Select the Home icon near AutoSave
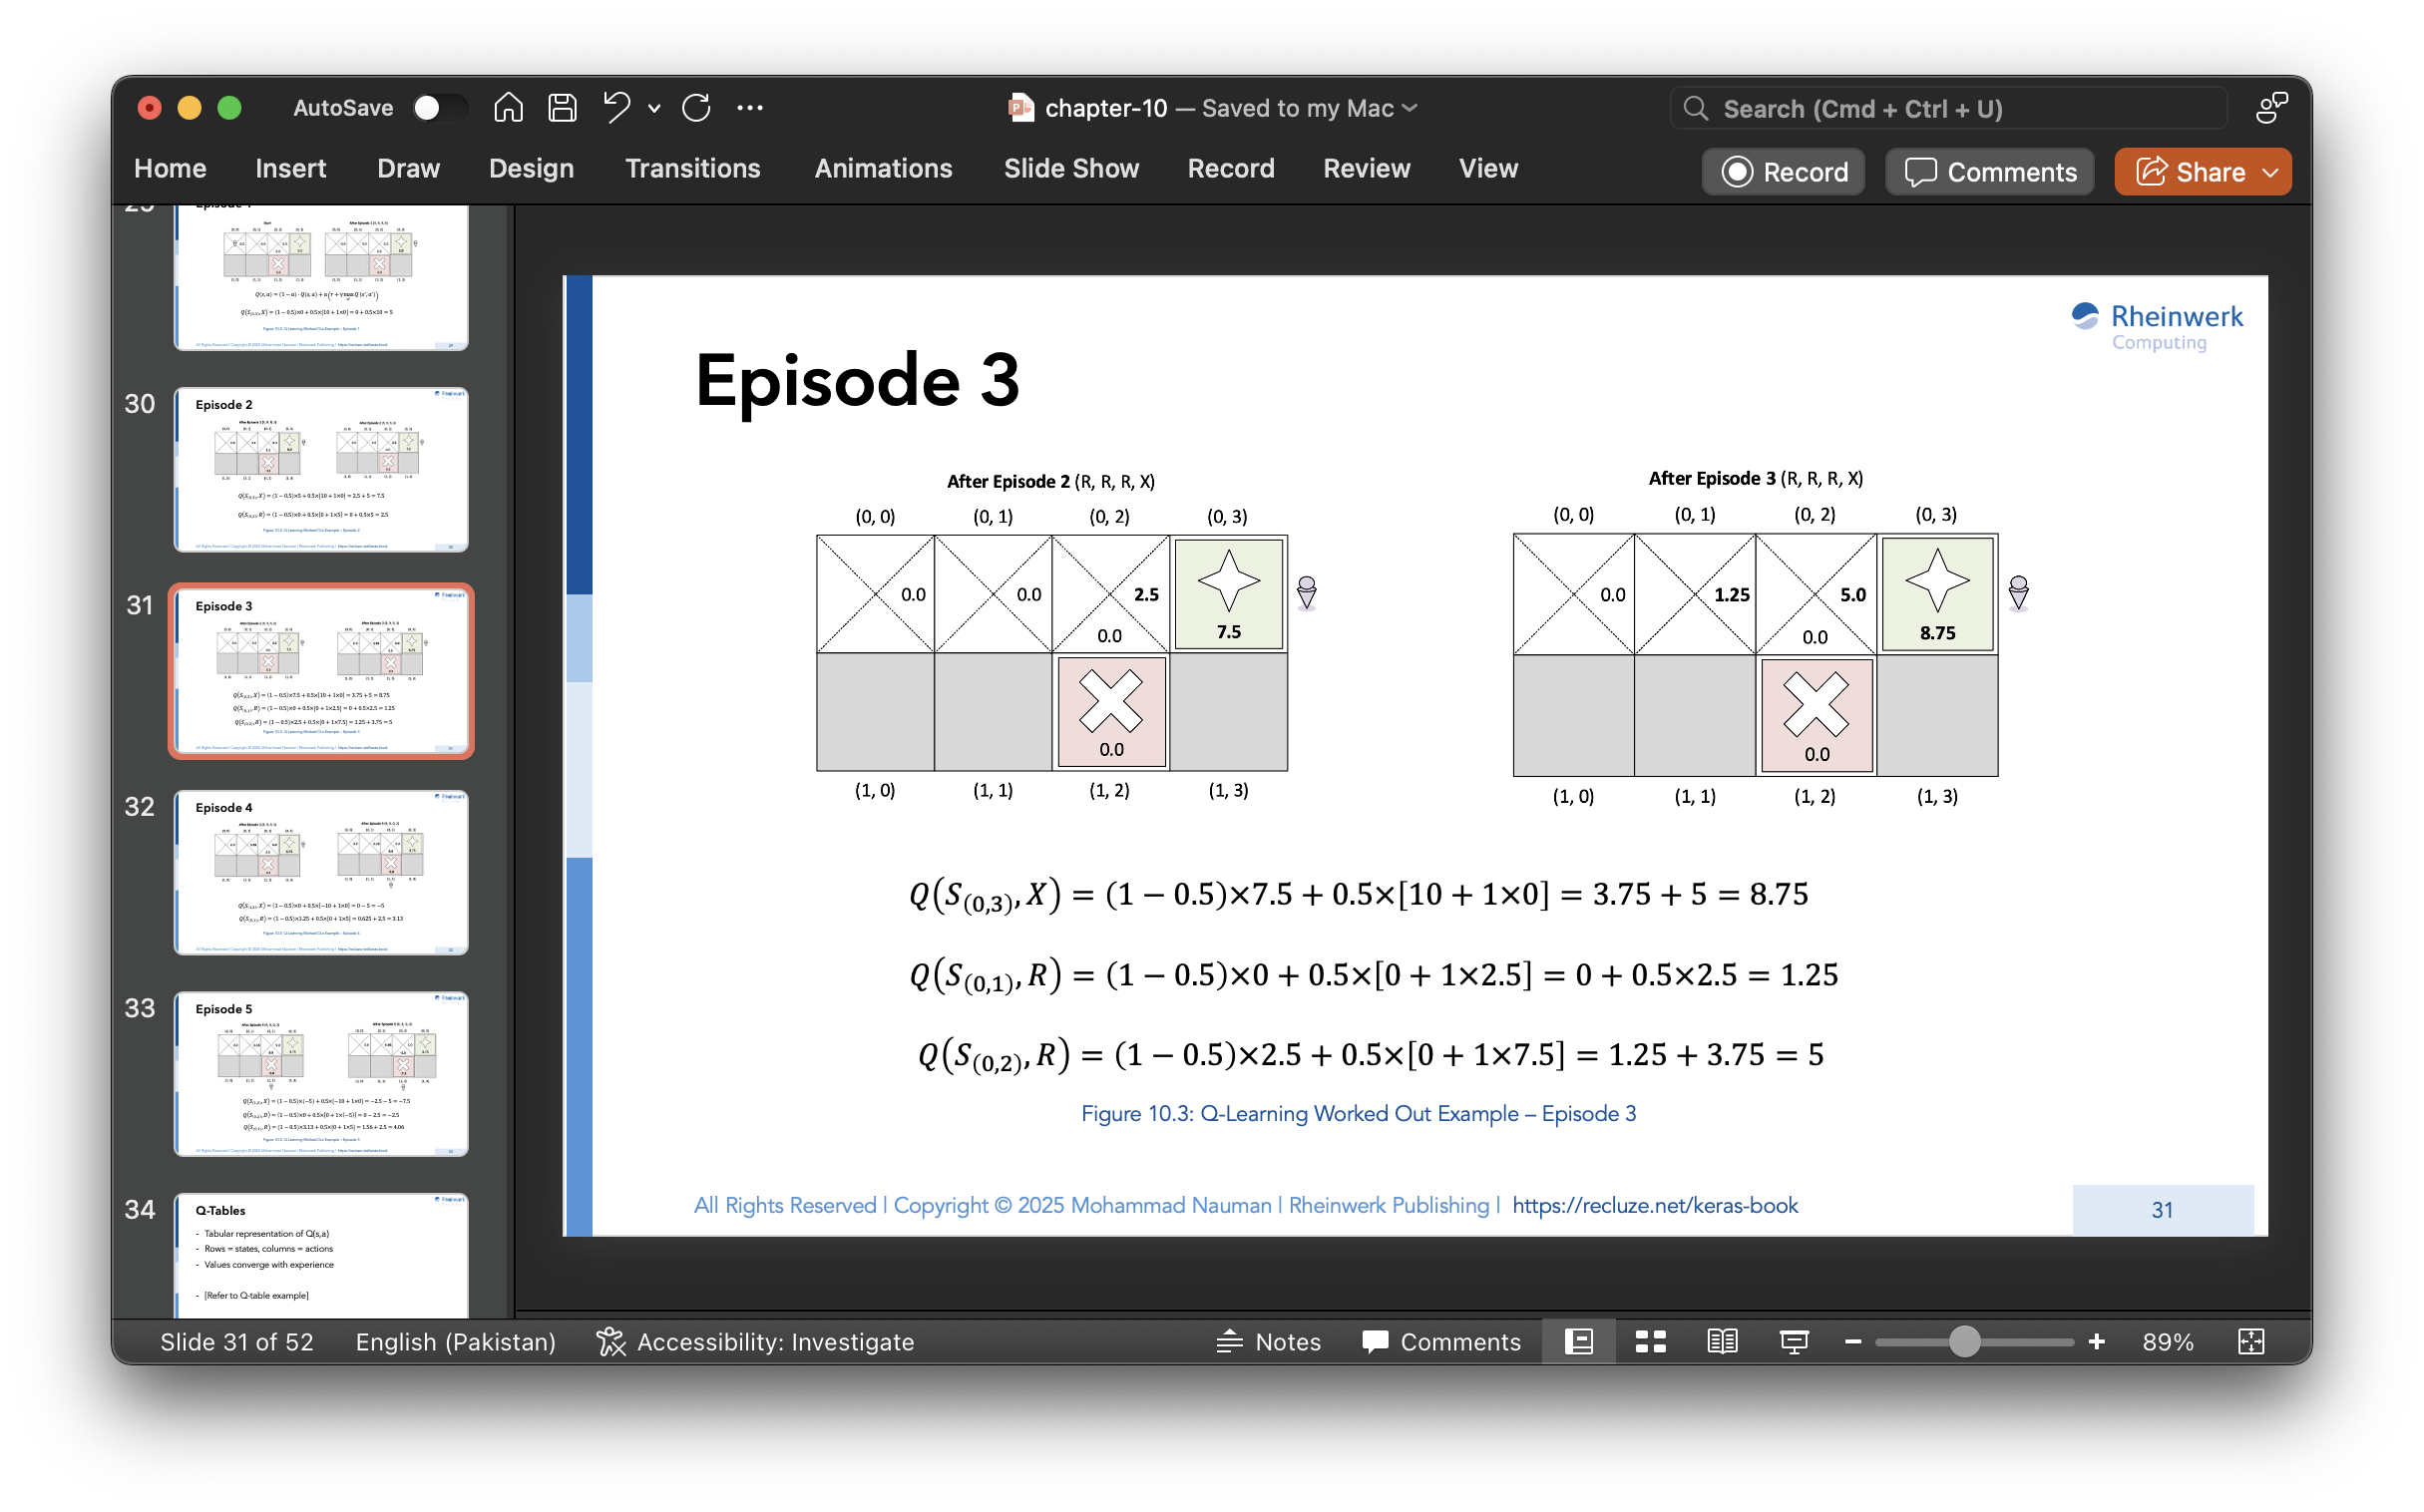Image resolution: width=2424 pixels, height=1512 pixels. click(508, 107)
